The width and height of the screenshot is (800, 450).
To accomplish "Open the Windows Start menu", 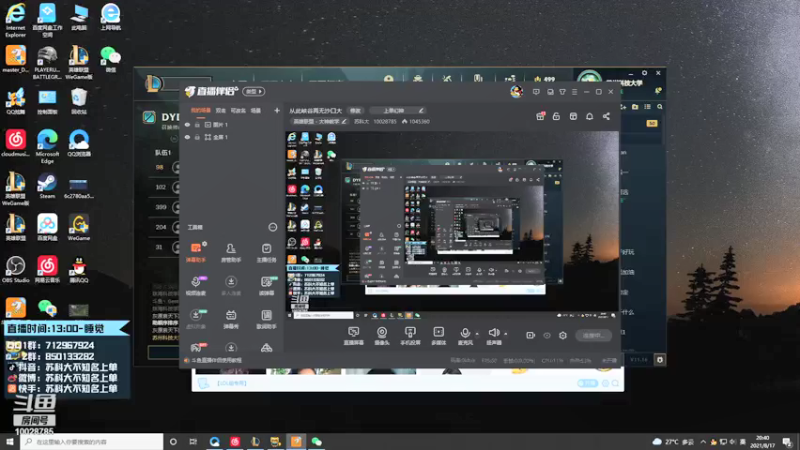I will [10, 442].
